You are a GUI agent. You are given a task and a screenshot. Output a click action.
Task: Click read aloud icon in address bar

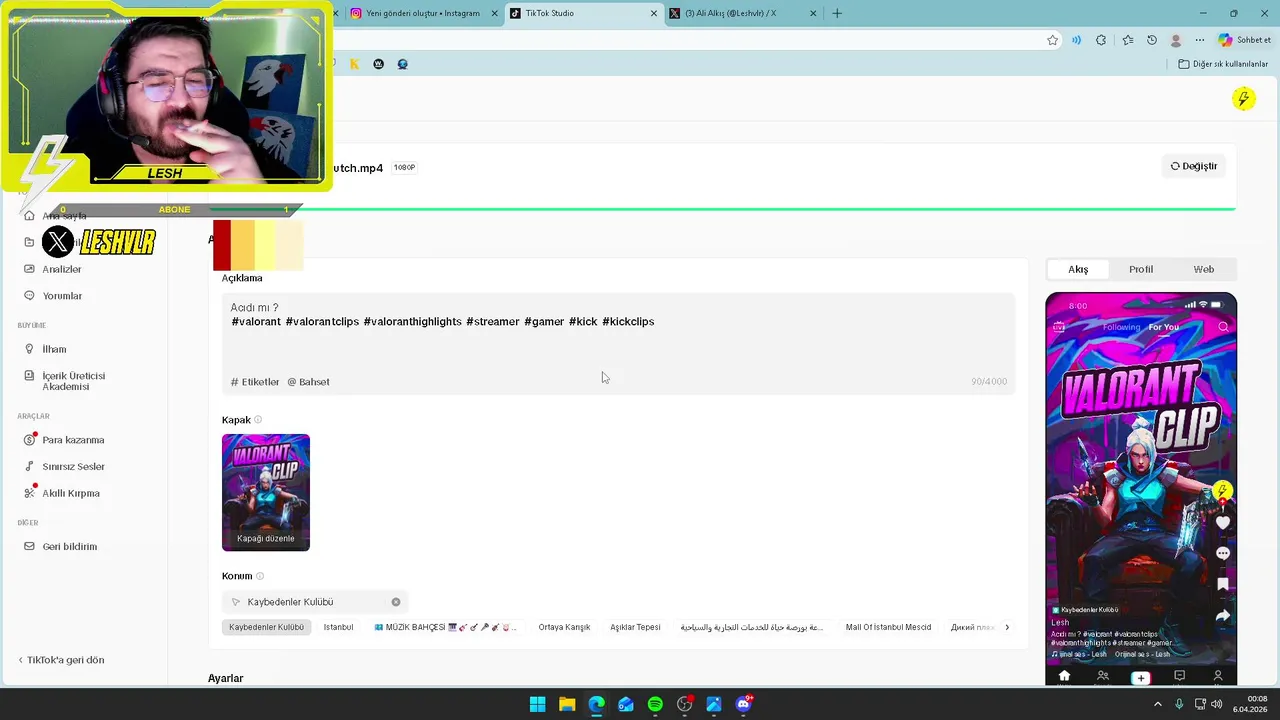[x=1076, y=40]
